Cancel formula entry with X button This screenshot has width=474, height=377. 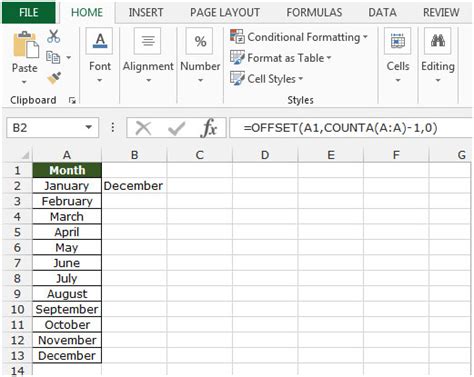coord(143,128)
